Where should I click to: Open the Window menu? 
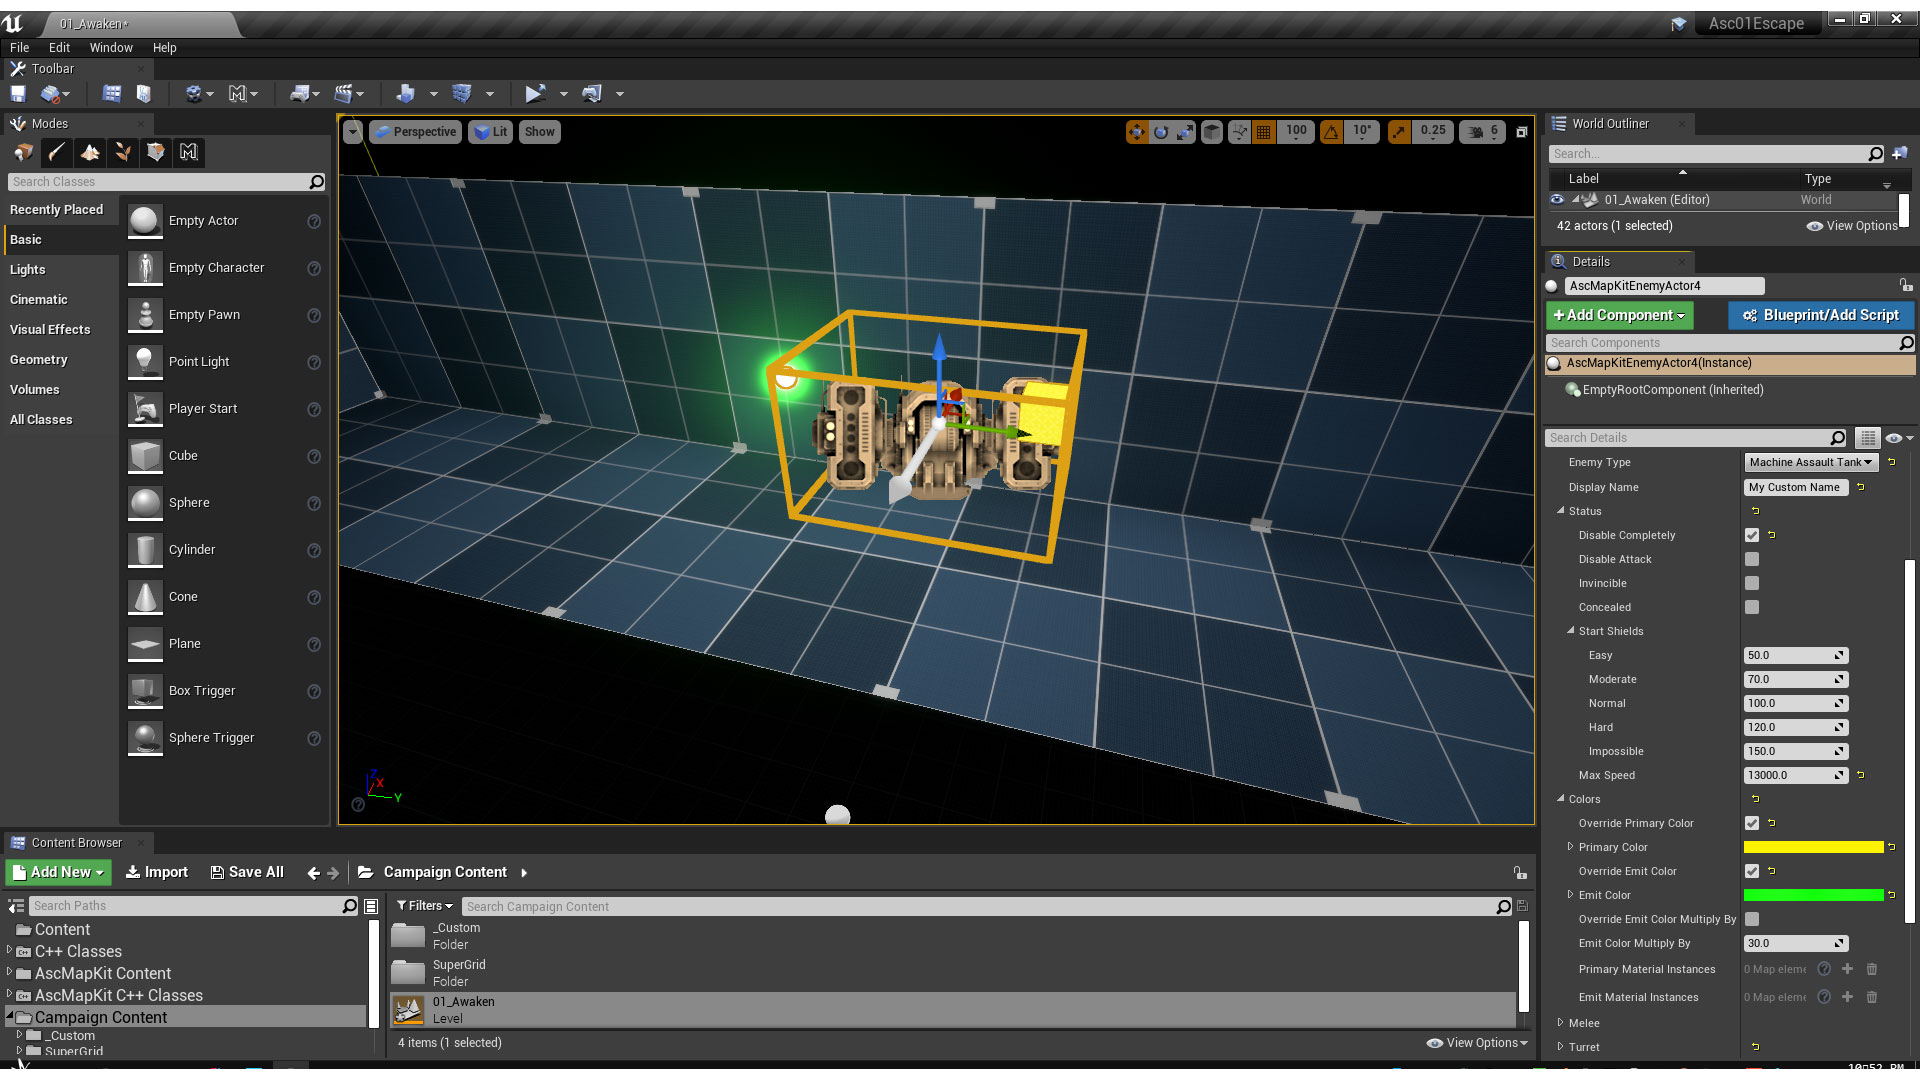point(111,48)
